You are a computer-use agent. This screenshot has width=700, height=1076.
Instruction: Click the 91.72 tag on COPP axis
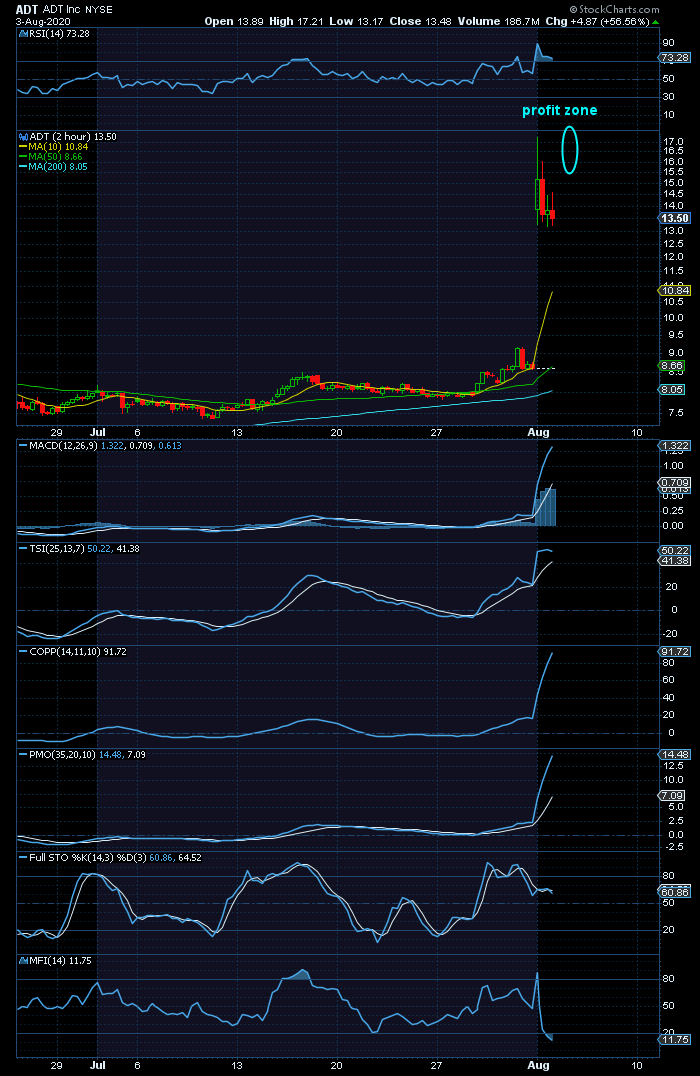tap(675, 652)
